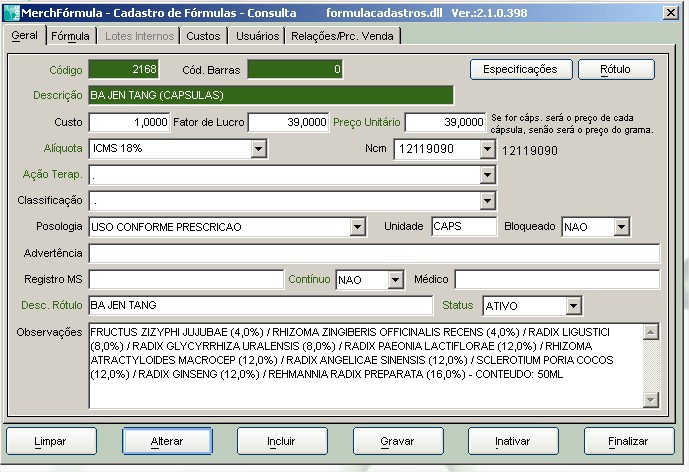Open the Posologia dropdown list

(357, 227)
